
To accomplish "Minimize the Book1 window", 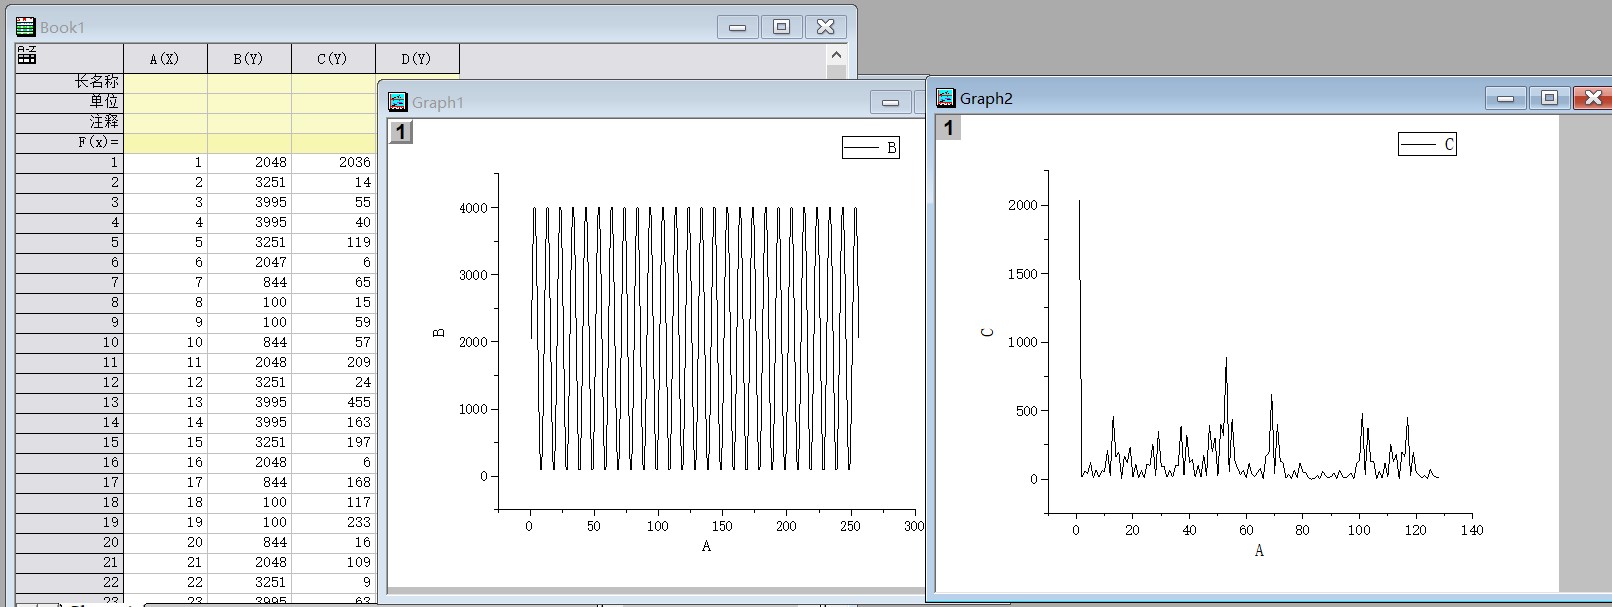I will pos(737,27).
